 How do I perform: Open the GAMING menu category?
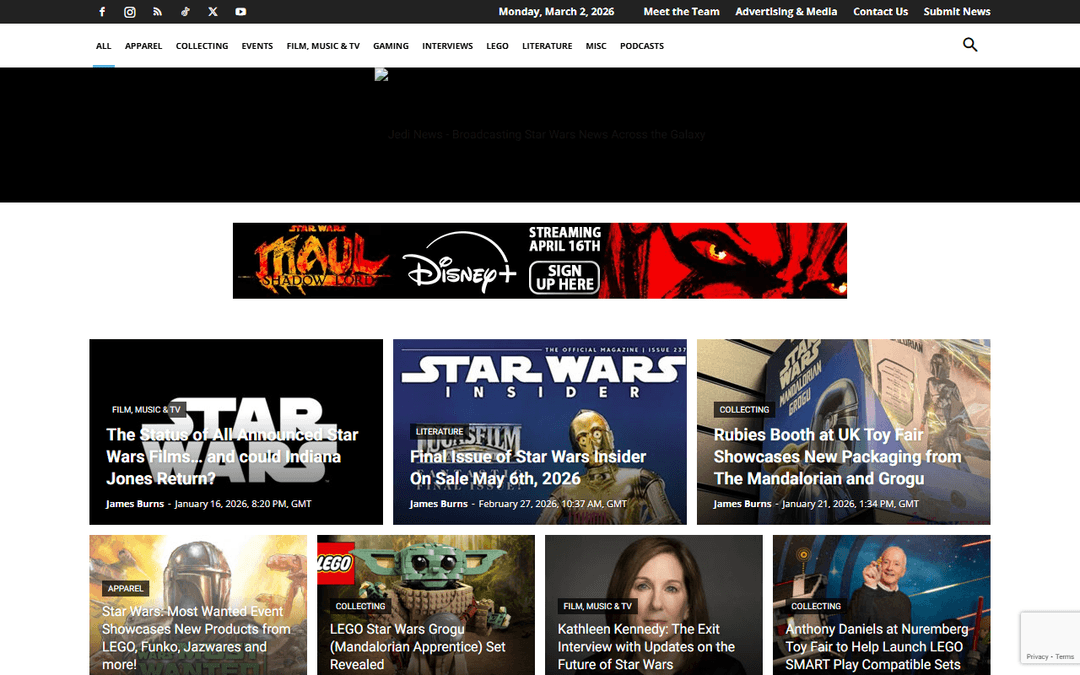tap(391, 46)
